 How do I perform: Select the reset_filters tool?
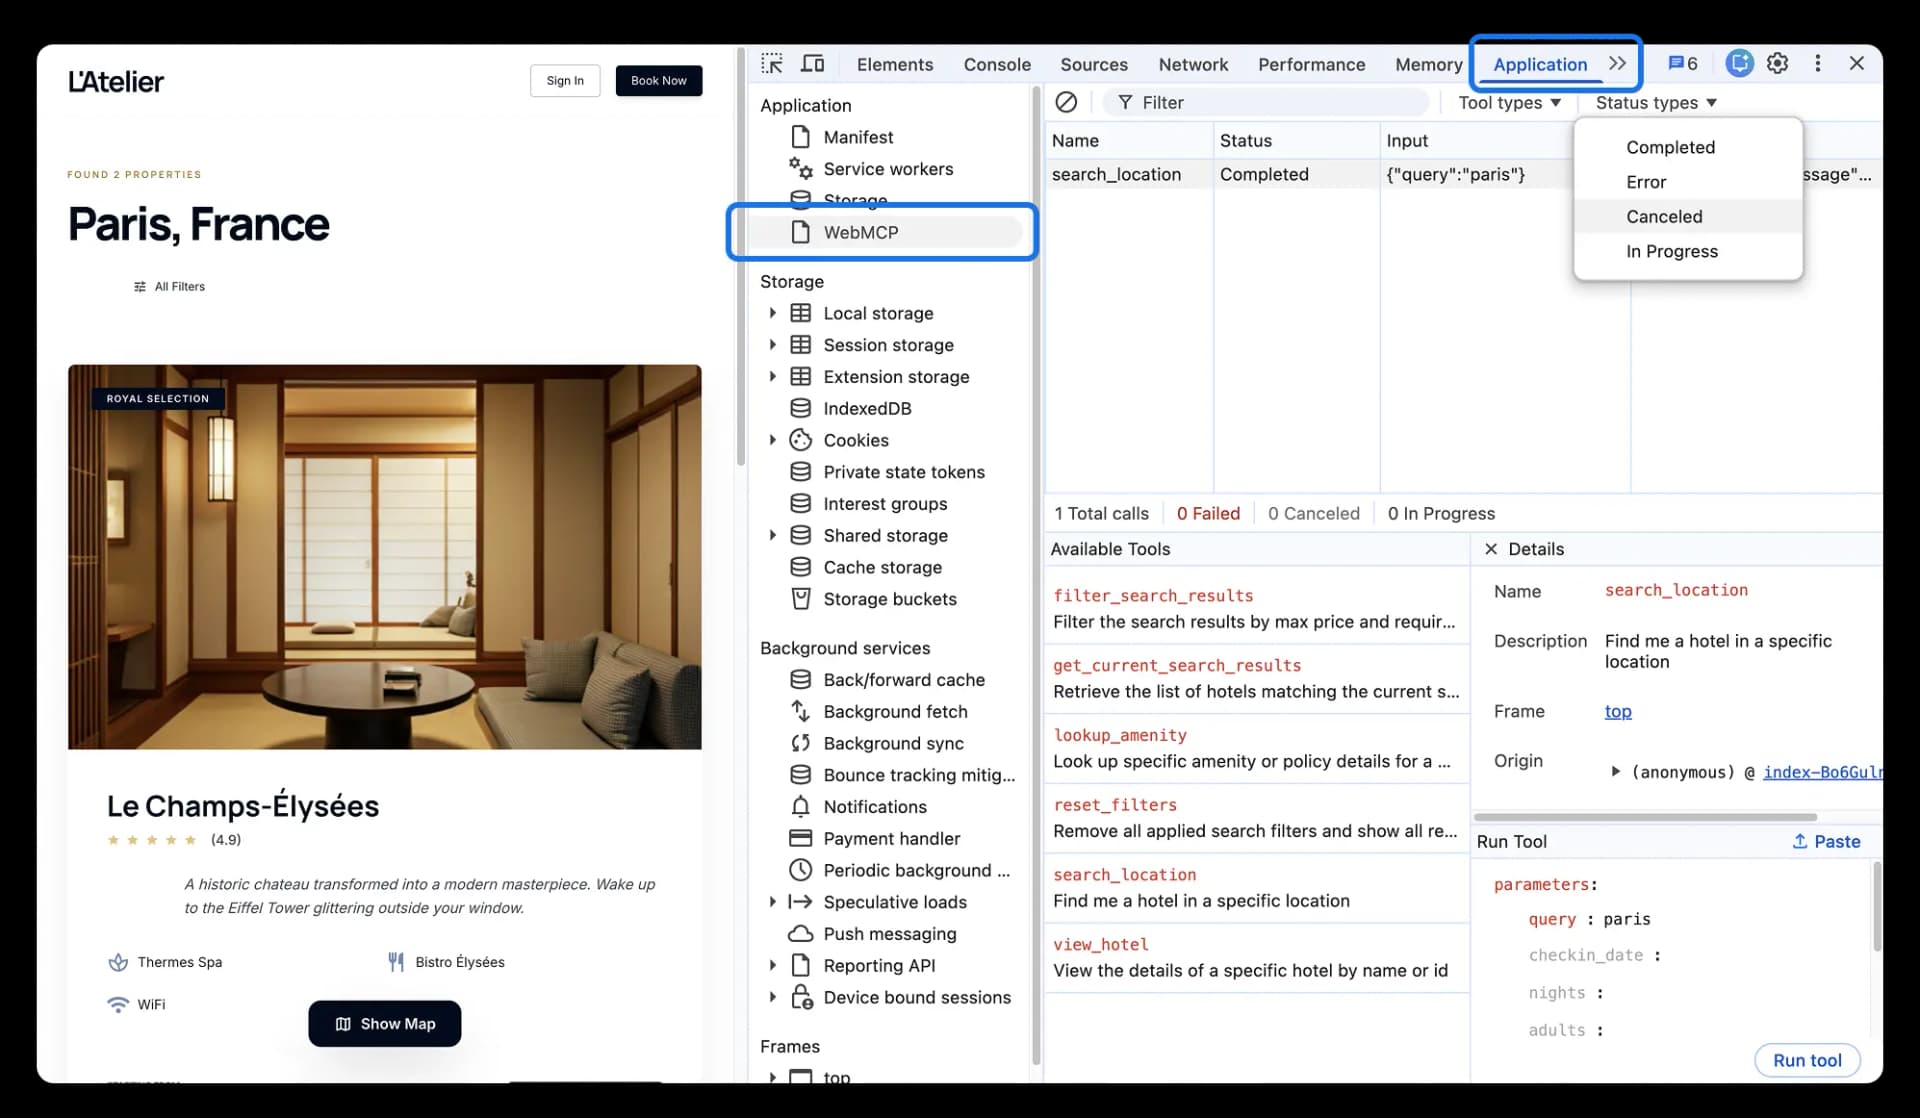[1256, 818]
